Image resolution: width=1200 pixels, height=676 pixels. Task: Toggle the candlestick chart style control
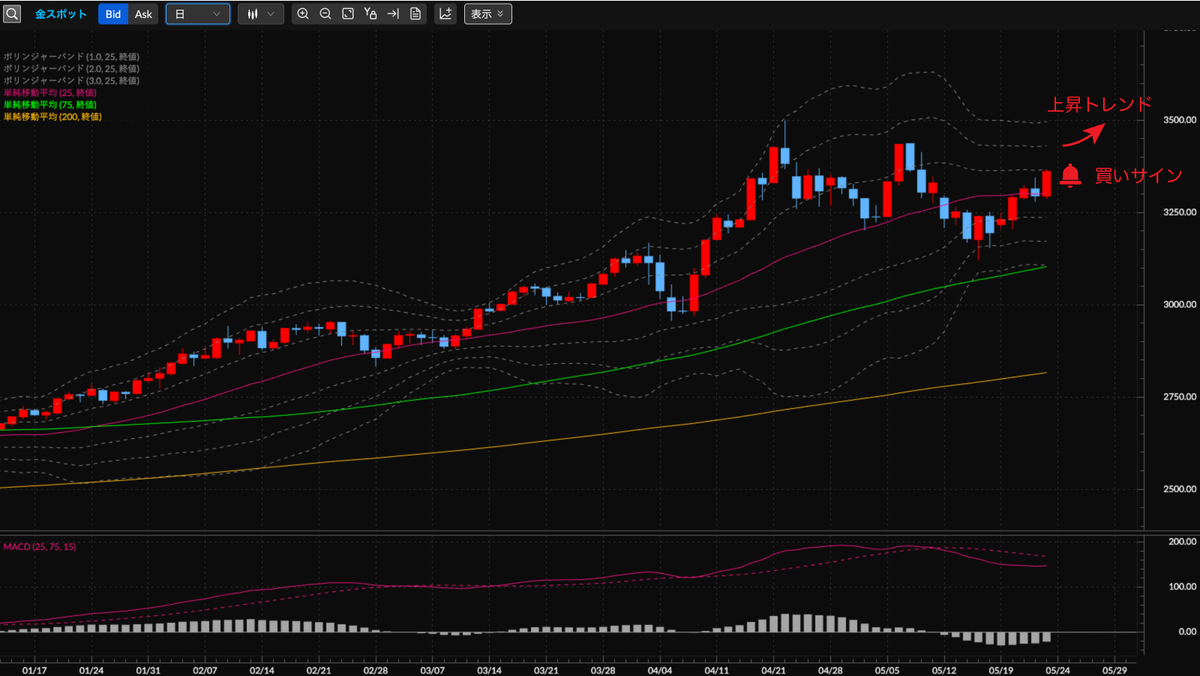(x=254, y=14)
